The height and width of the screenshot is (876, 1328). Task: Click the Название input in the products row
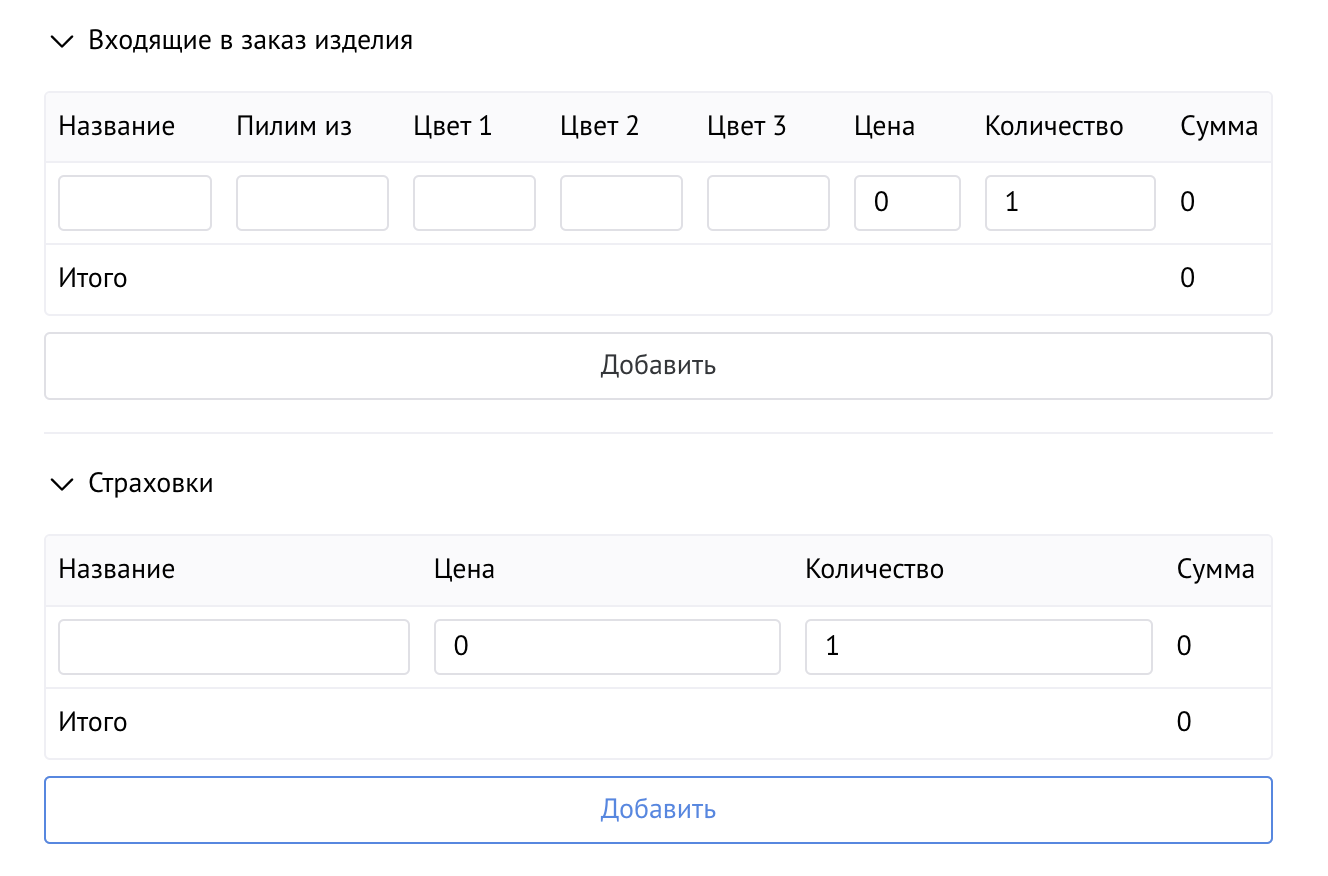coord(134,202)
